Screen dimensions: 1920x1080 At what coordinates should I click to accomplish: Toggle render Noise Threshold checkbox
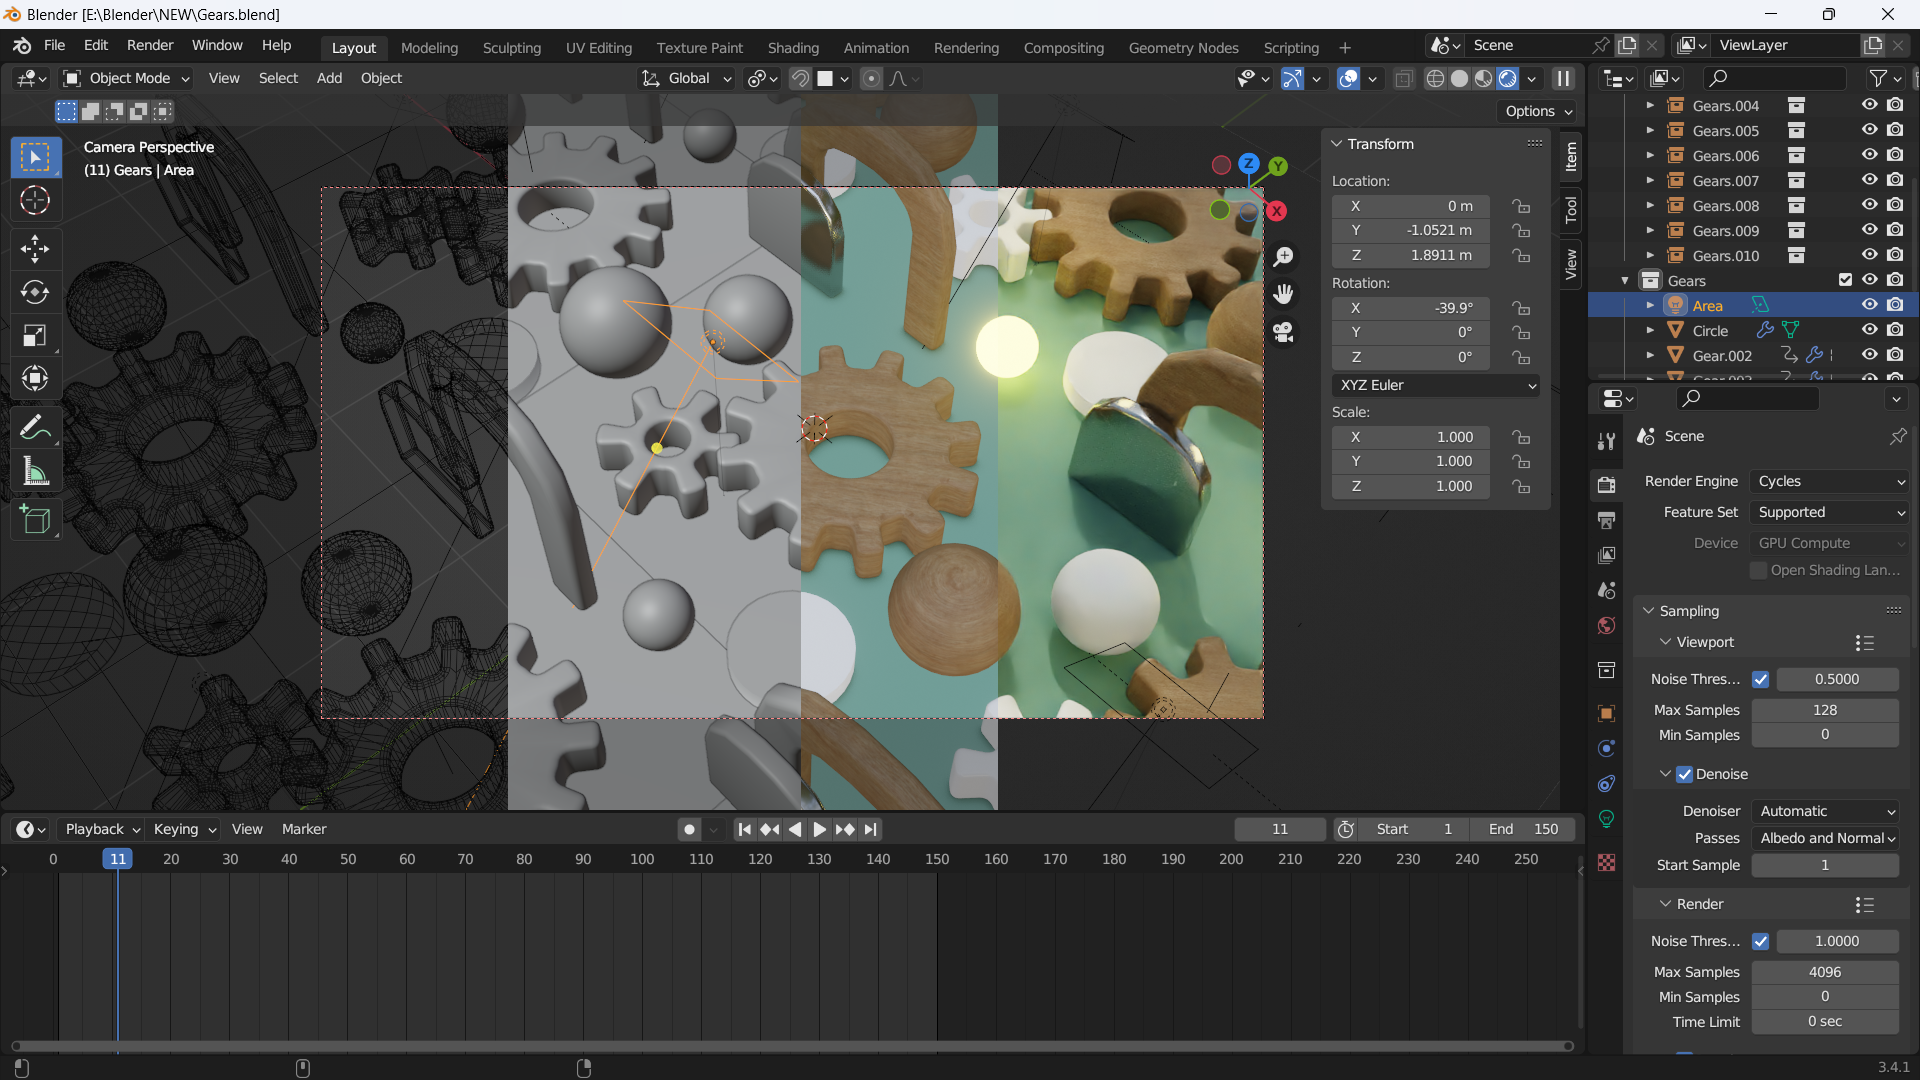click(x=1760, y=941)
